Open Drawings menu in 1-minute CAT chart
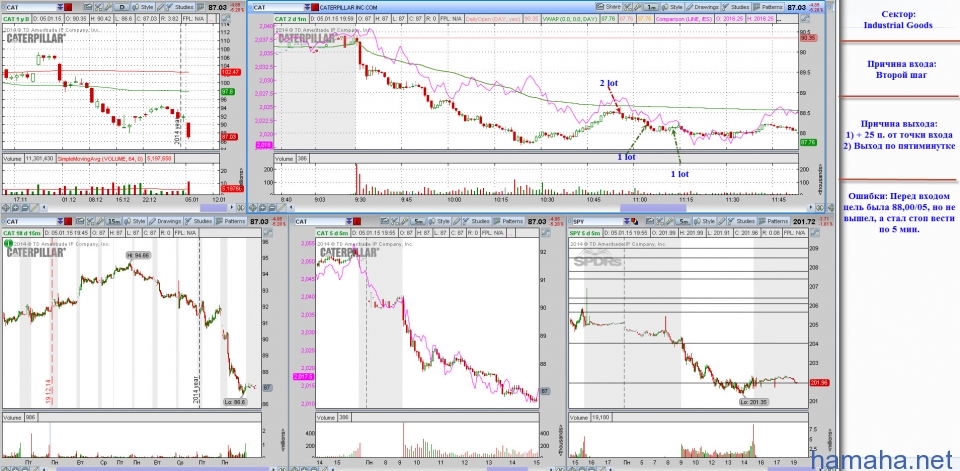Viewport: 960px width, 471px height. [x=702, y=7]
